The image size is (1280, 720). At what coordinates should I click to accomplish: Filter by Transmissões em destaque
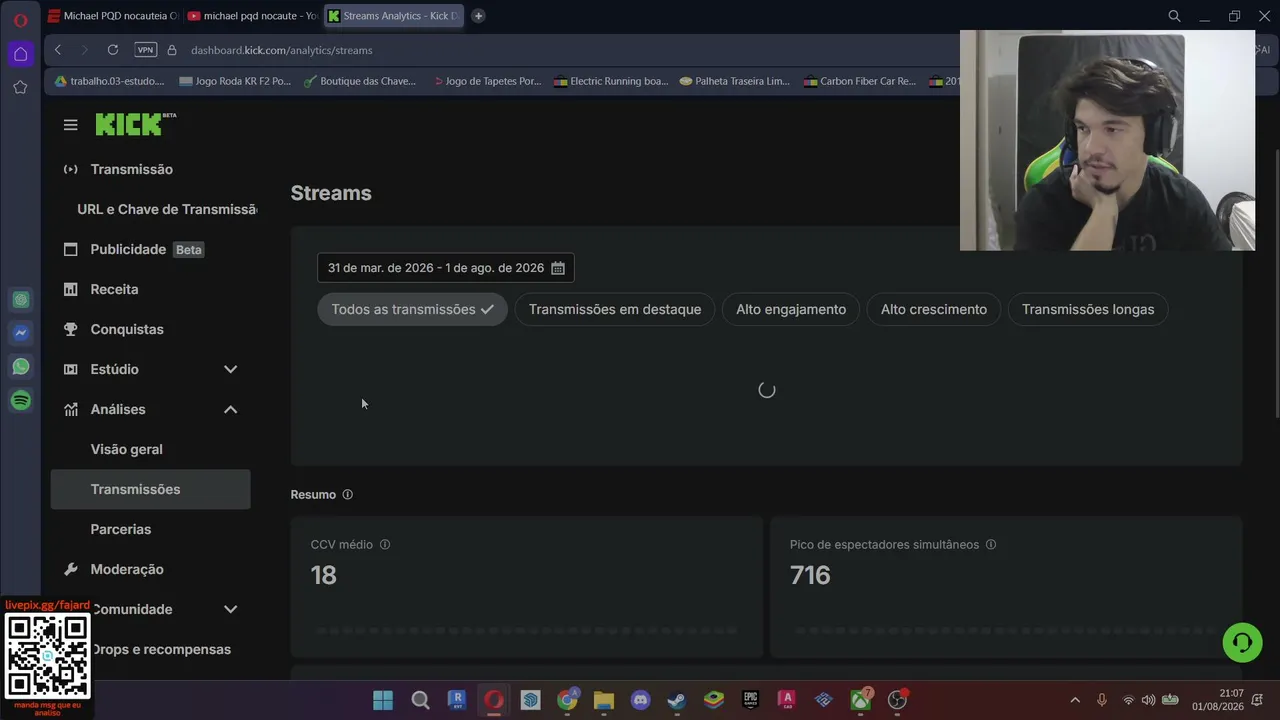click(615, 309)
